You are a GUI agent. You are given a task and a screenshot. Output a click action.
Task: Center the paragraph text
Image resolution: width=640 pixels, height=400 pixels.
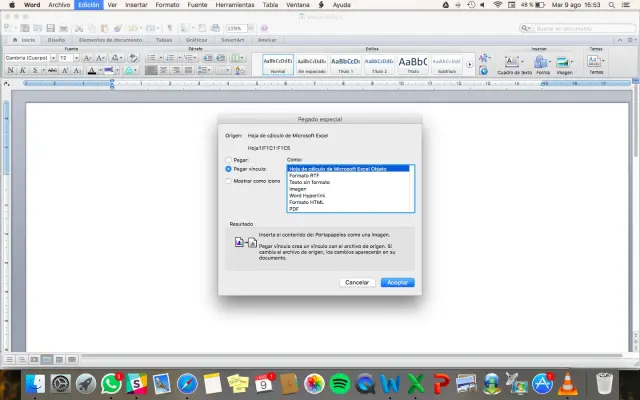pos(163,70)
